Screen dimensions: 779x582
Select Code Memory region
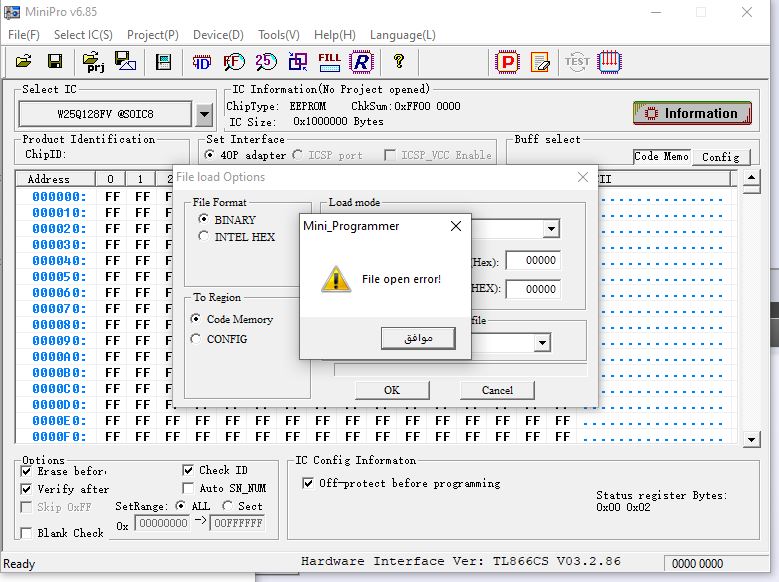pyautogui.click(x=196, y=319)
